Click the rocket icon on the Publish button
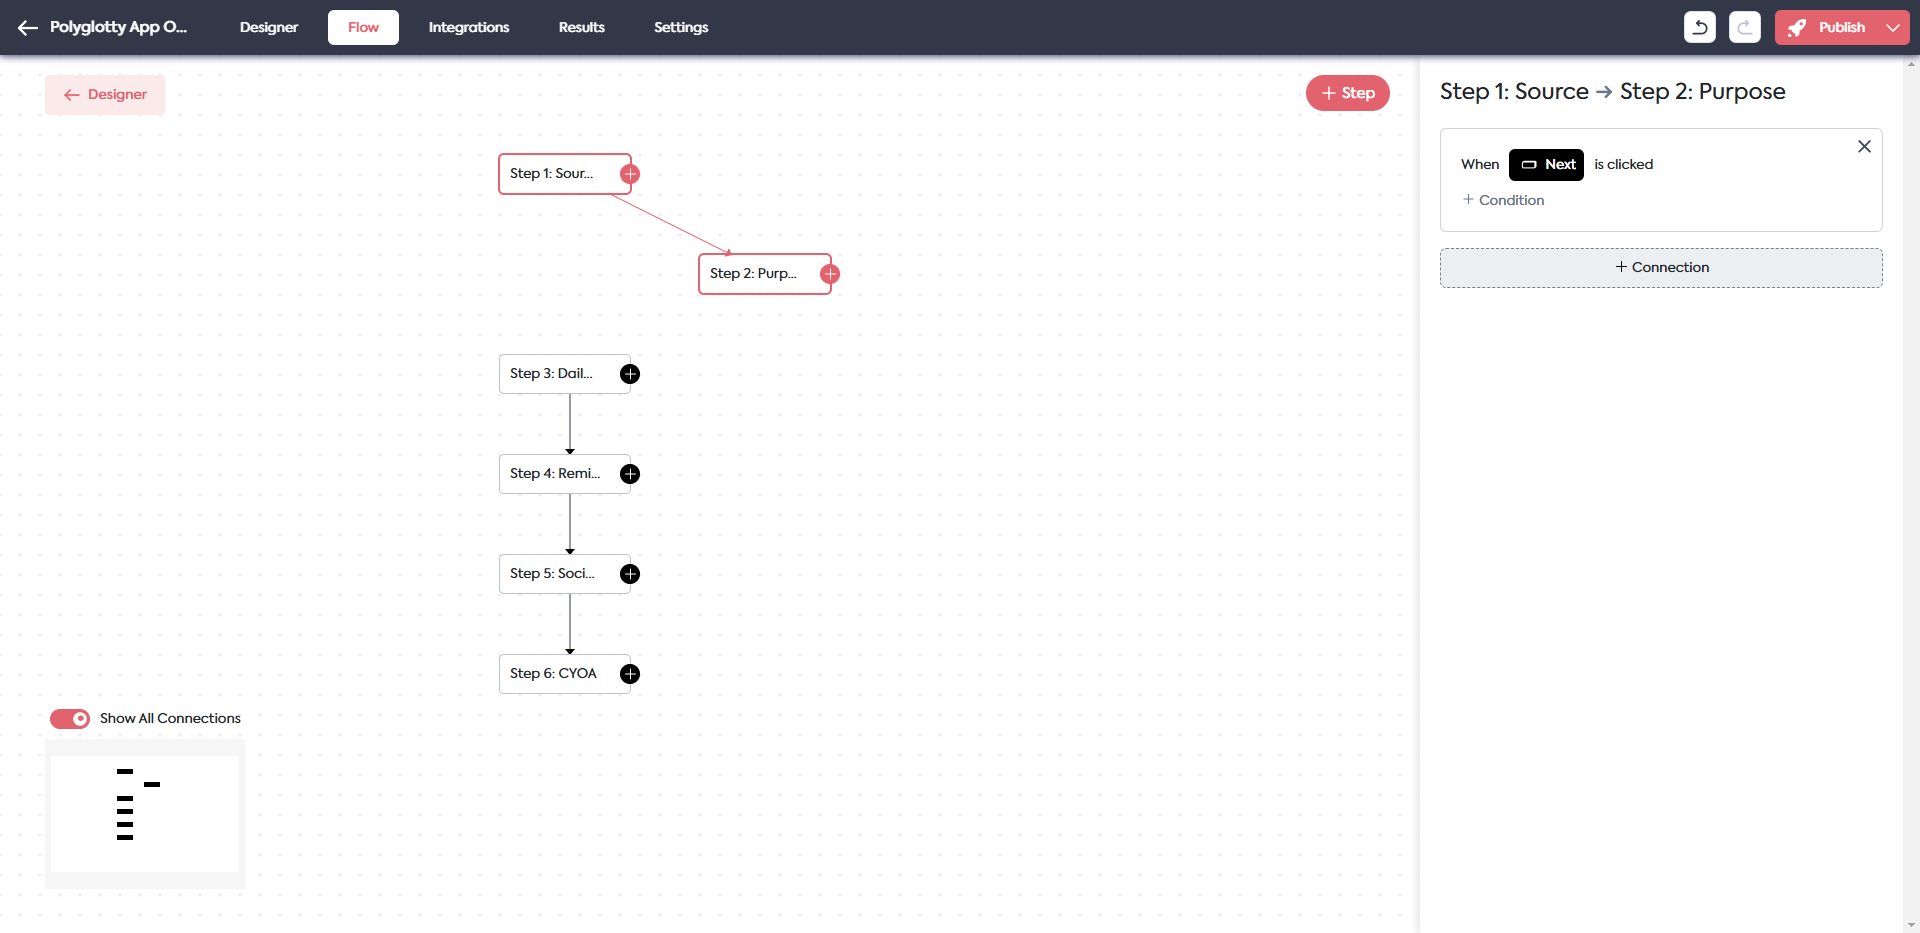Screen dimensions: 1920x933 1797,27
